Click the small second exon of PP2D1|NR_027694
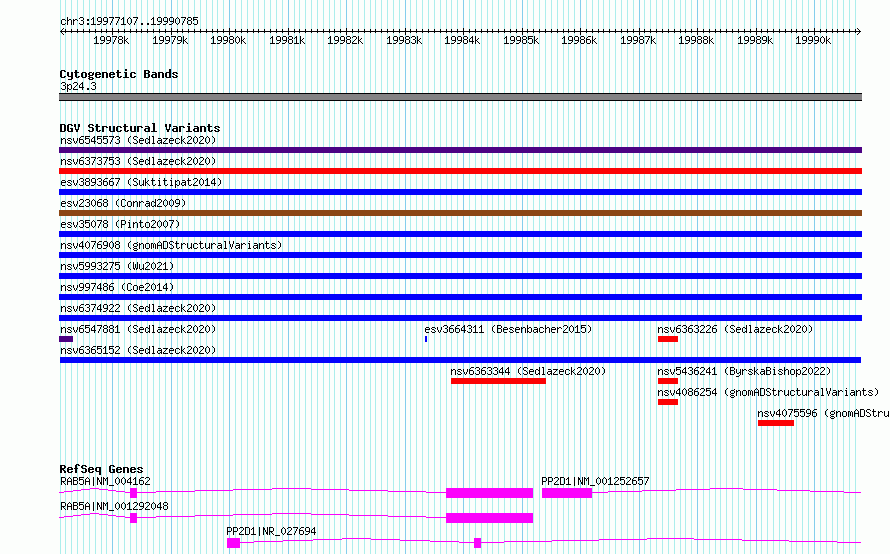This screenshot has height=554, width=890. [477, 543]
